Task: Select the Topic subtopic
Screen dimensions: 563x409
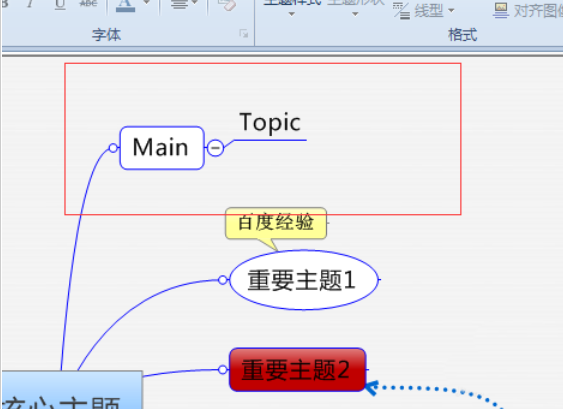Action: (270, 123)
